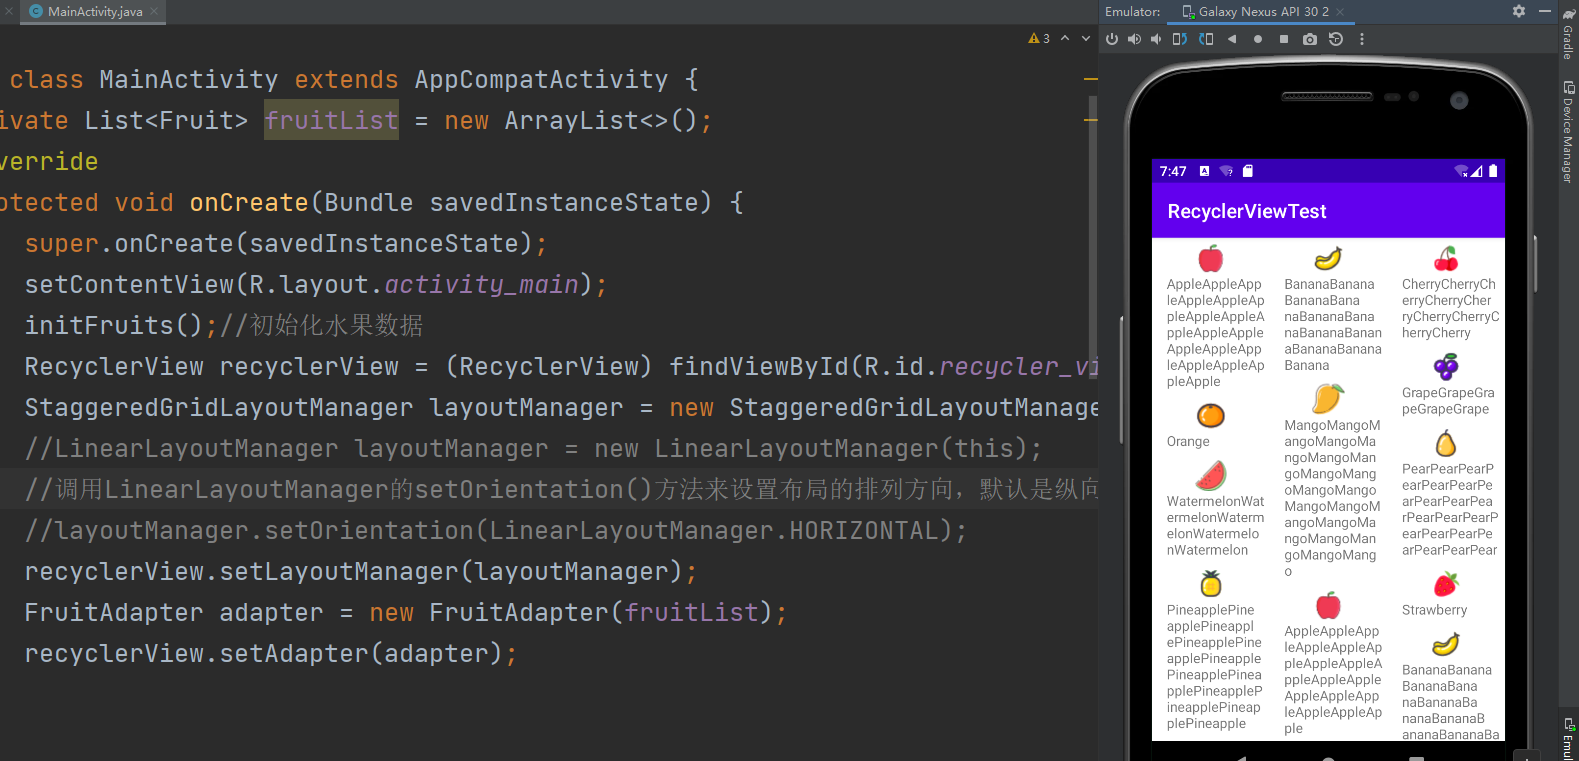Open emulator extended controls three-dot menu
The height and width of the screenshot is (761, 1579).
click(x=1362, y=39)
